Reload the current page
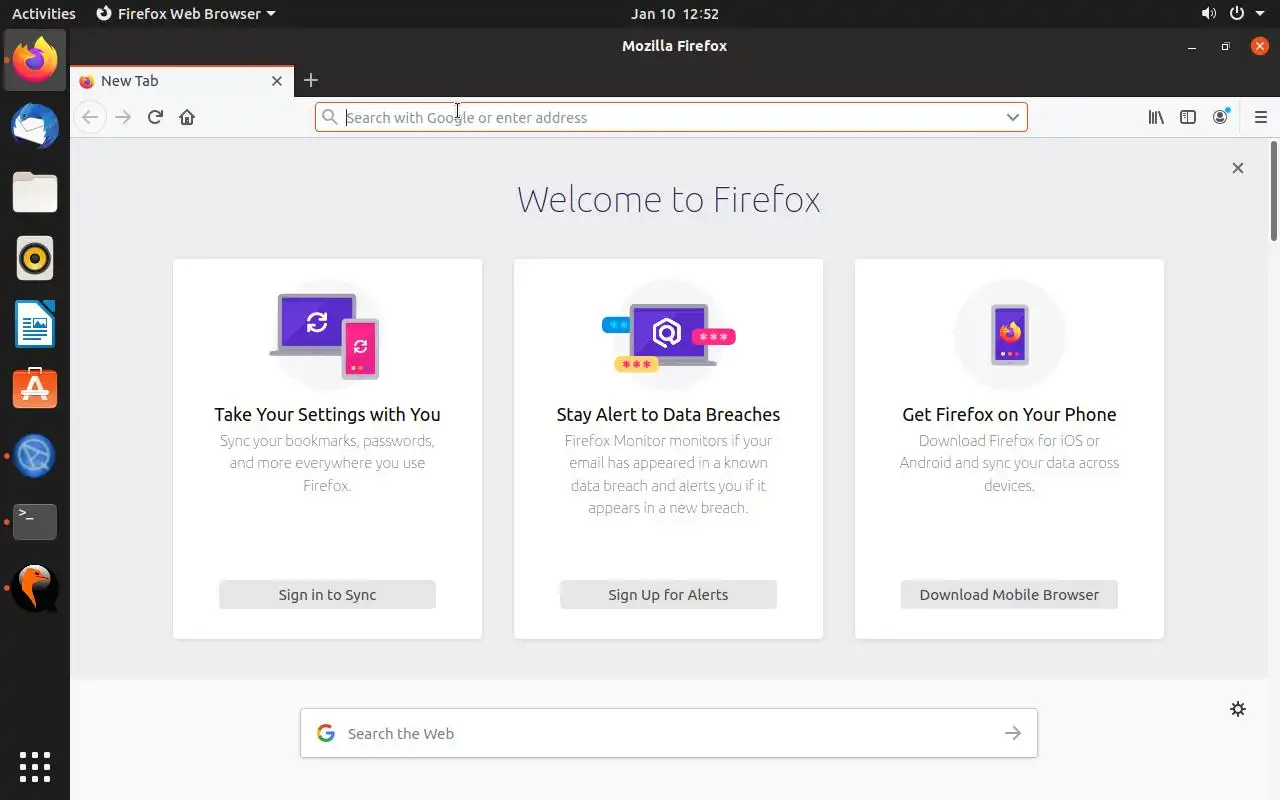This screenshot has width=1280, height=800. pyautogui.click(x=155, y=117)
